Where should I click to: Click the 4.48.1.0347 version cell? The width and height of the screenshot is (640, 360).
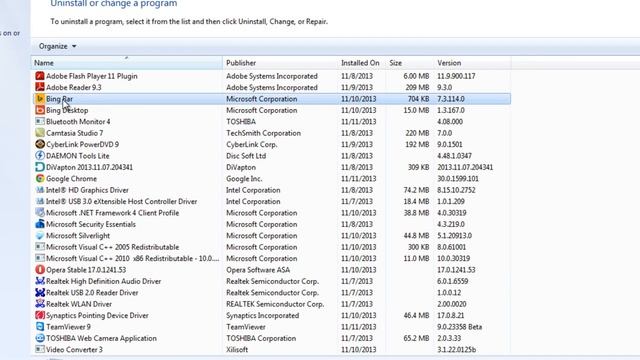[x=454, y=156]
